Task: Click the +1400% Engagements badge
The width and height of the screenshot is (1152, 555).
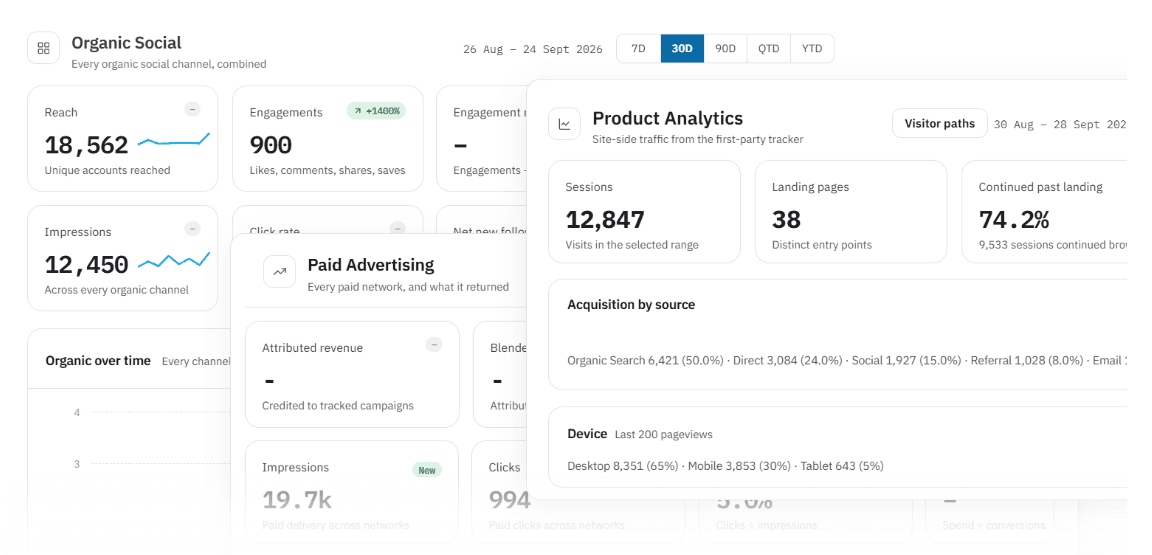Action: 377,111
